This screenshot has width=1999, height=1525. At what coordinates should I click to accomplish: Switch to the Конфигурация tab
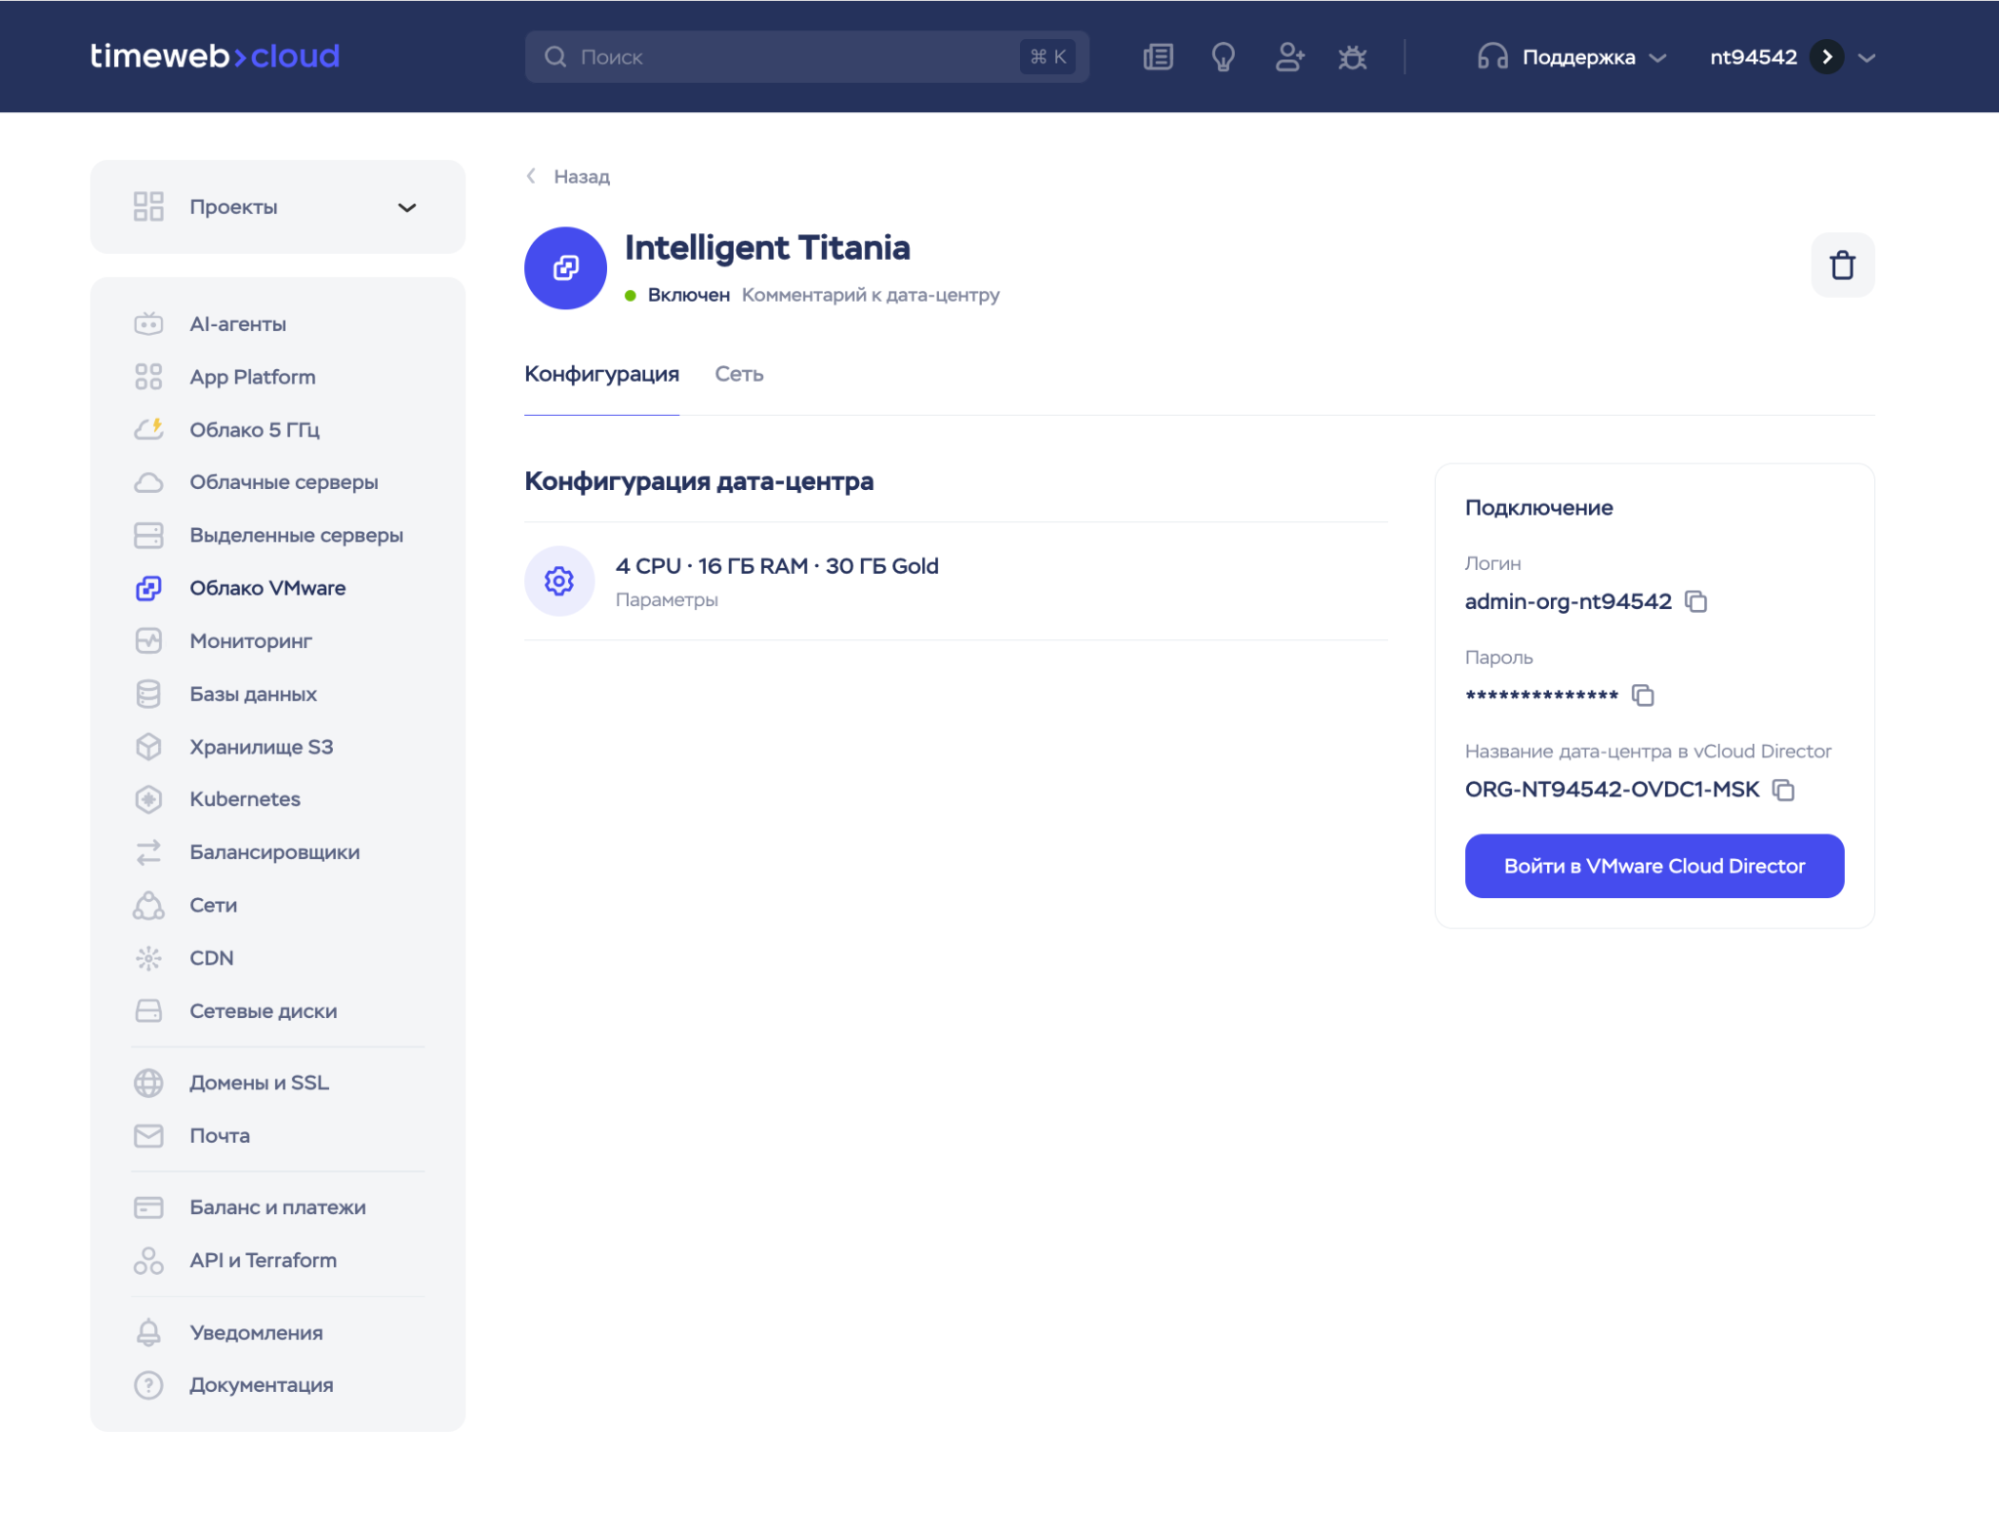tap(602, 374)
